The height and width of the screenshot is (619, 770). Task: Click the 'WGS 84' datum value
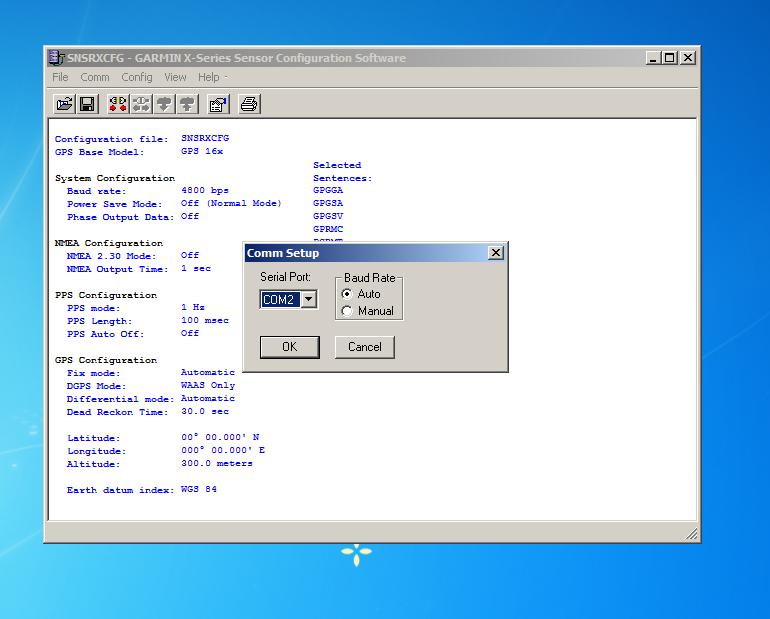click(x=199, y=489)
